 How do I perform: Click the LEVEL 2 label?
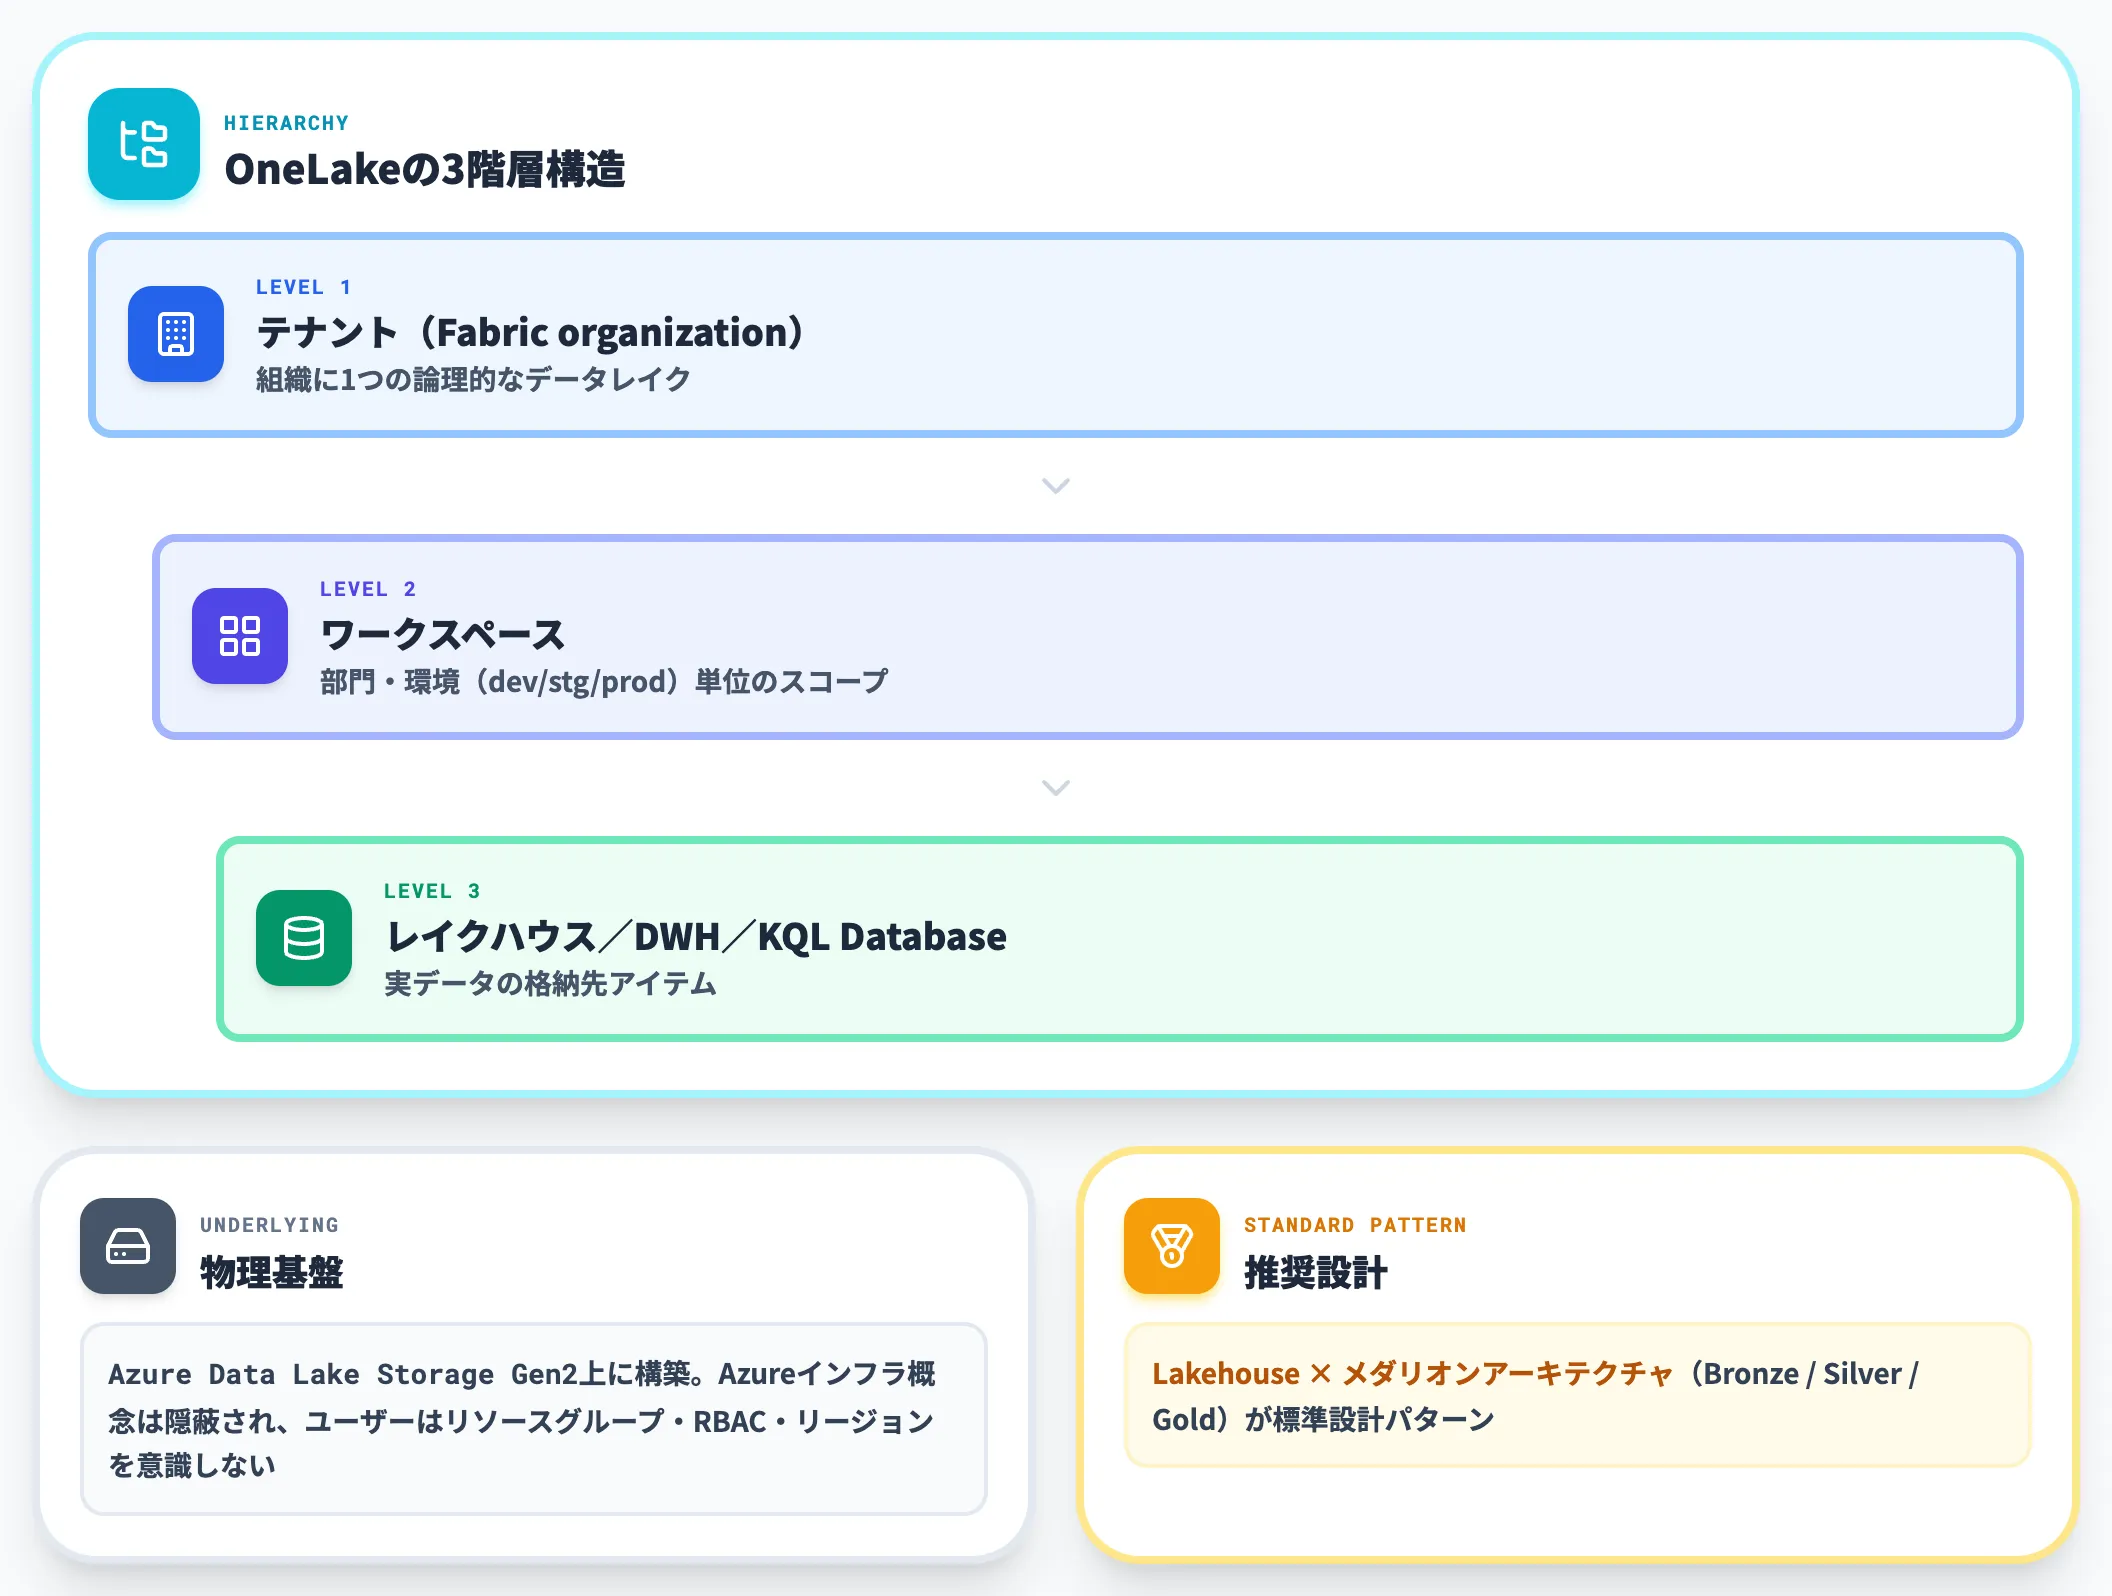(368, 589)
